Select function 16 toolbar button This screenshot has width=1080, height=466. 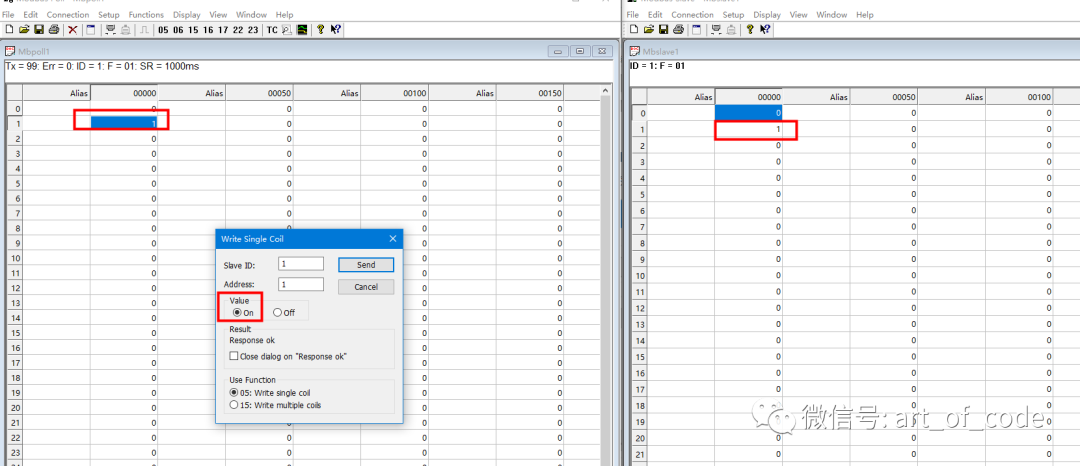(208, 30)
